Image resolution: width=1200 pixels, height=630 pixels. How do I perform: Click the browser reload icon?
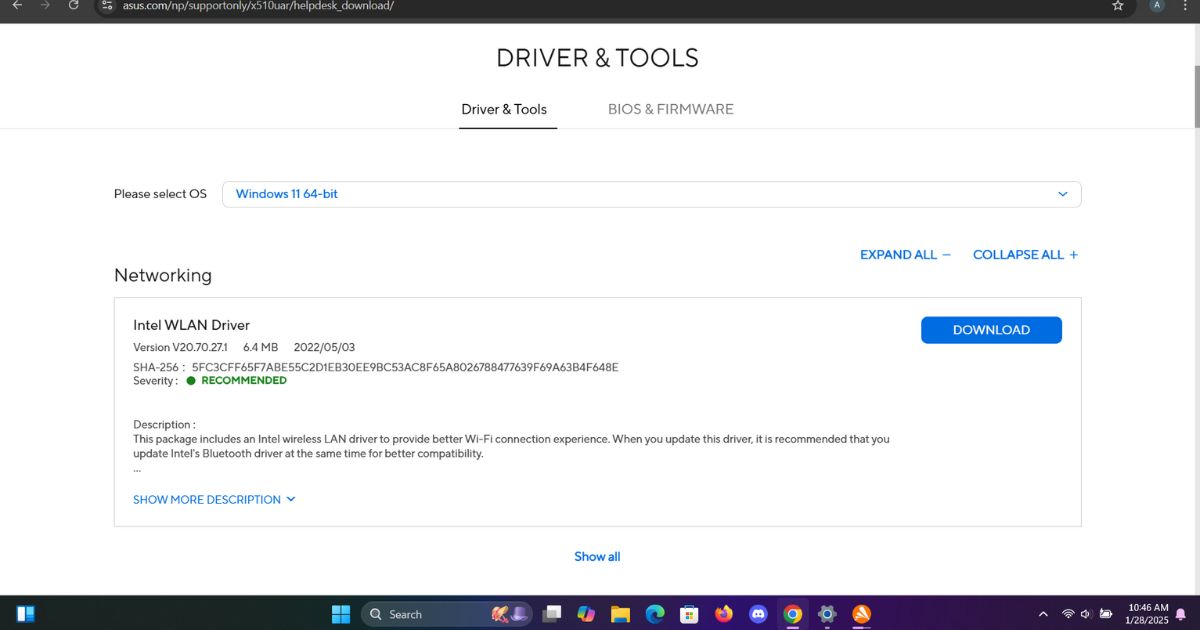point(73,6)
